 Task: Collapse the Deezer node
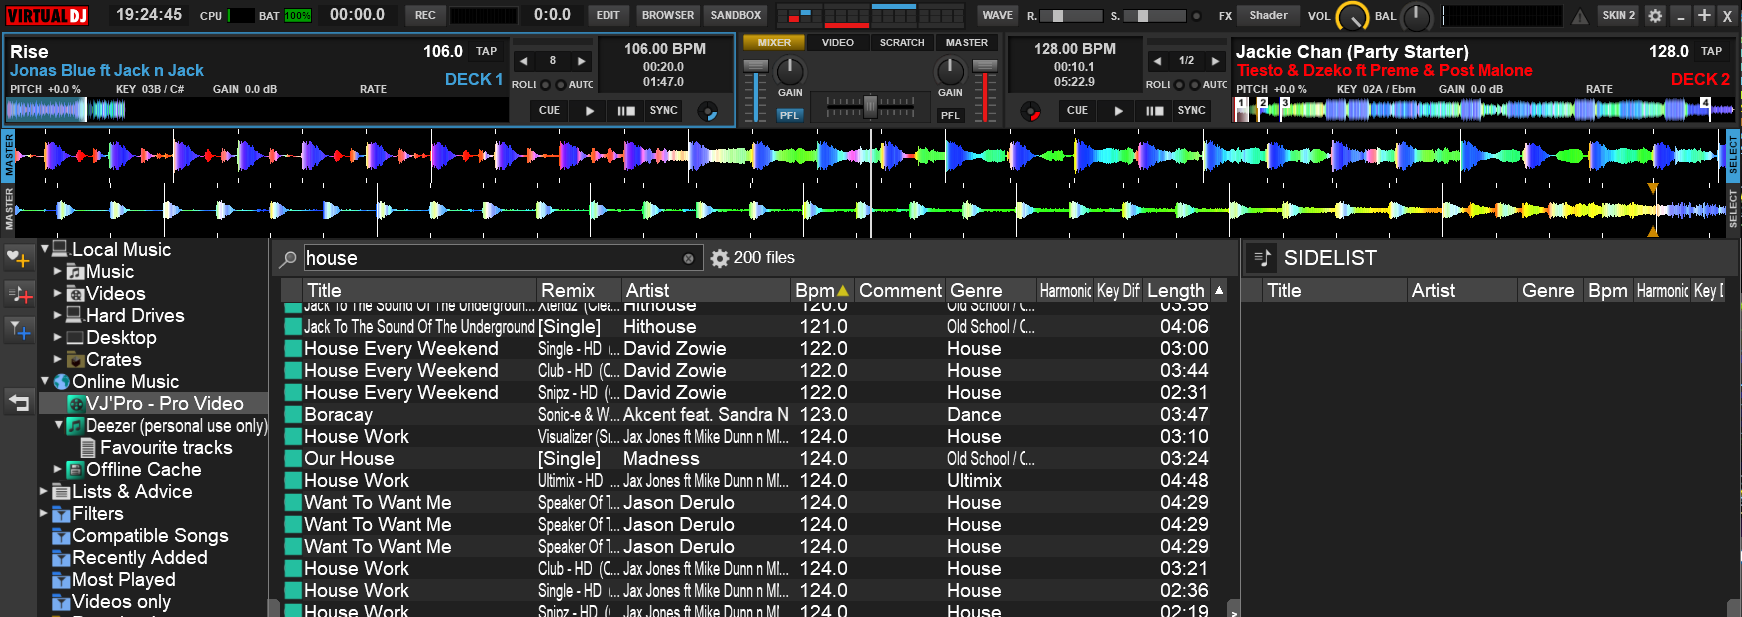tap(58, 425)
